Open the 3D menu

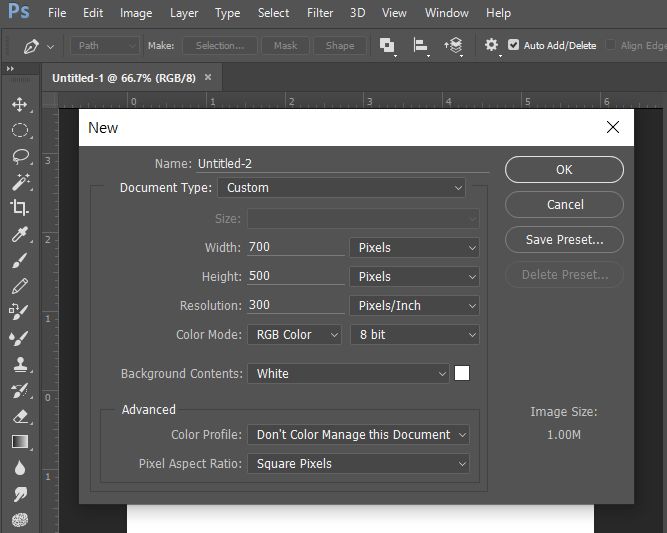357,13
